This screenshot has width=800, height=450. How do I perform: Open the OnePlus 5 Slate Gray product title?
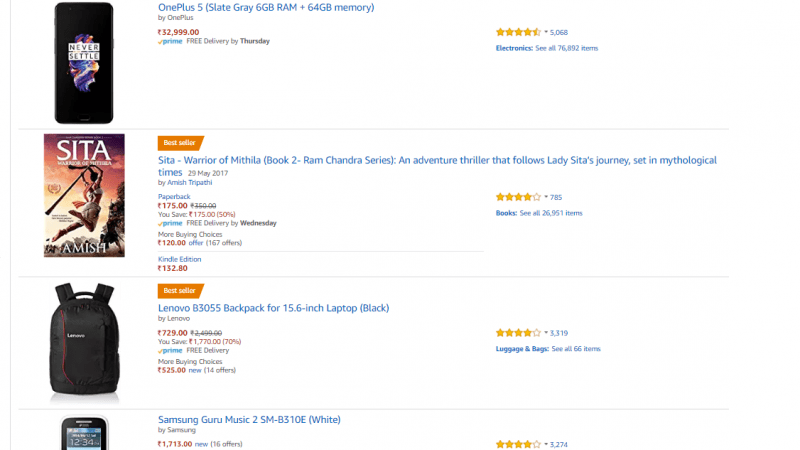coord(266,8)
